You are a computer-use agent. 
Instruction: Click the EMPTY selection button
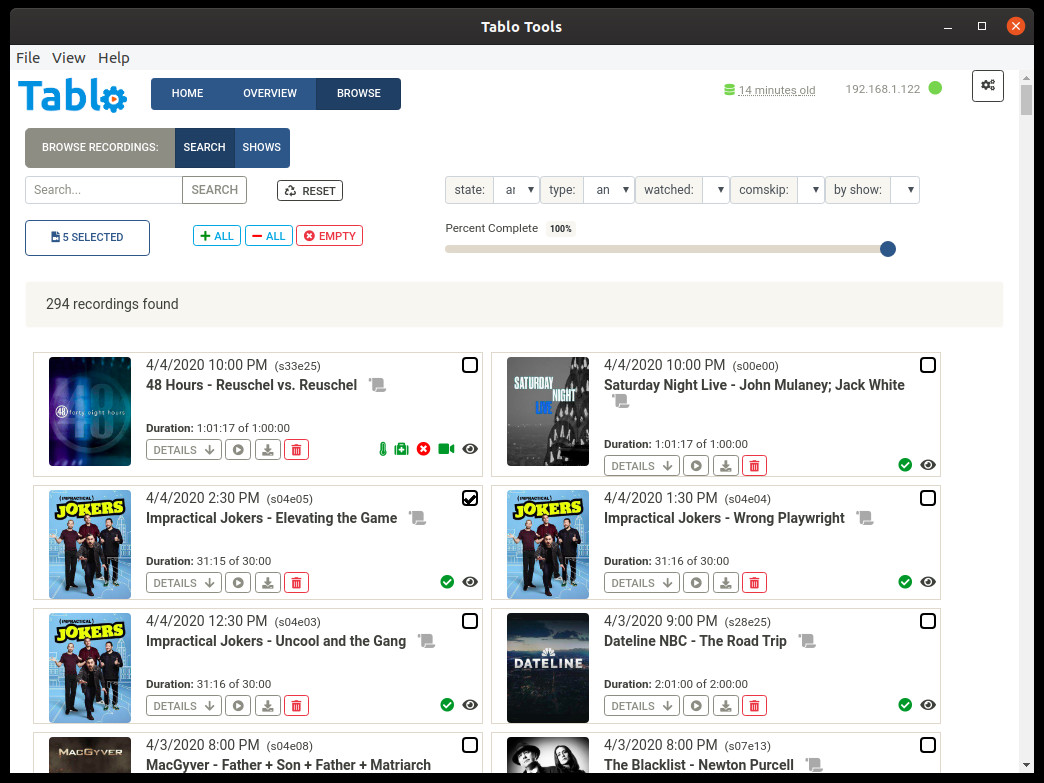[330, 236]
